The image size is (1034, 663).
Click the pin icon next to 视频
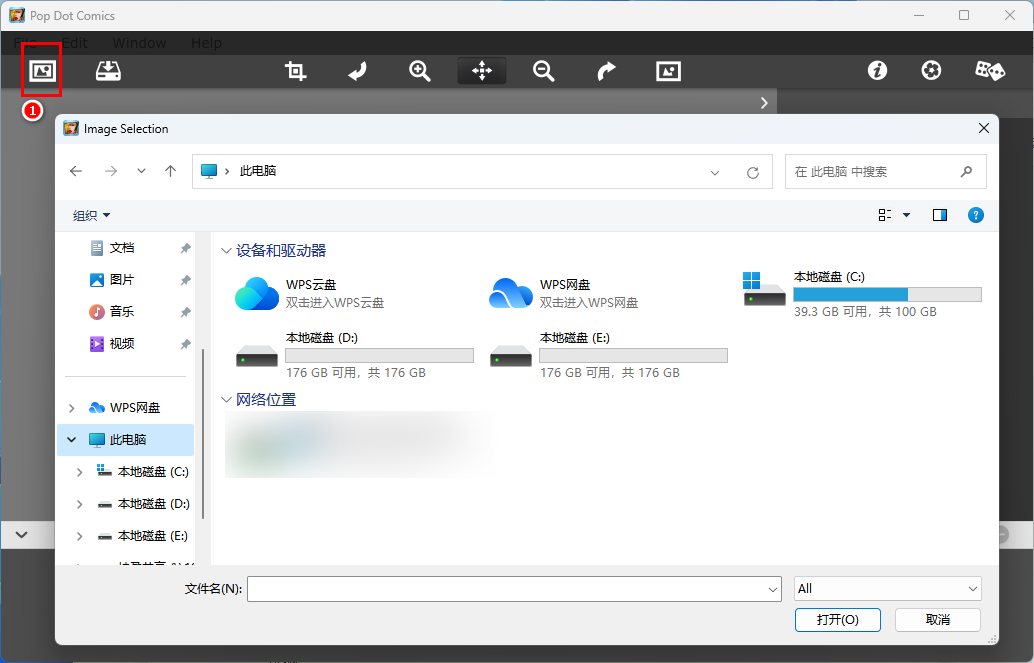point(185,344)
